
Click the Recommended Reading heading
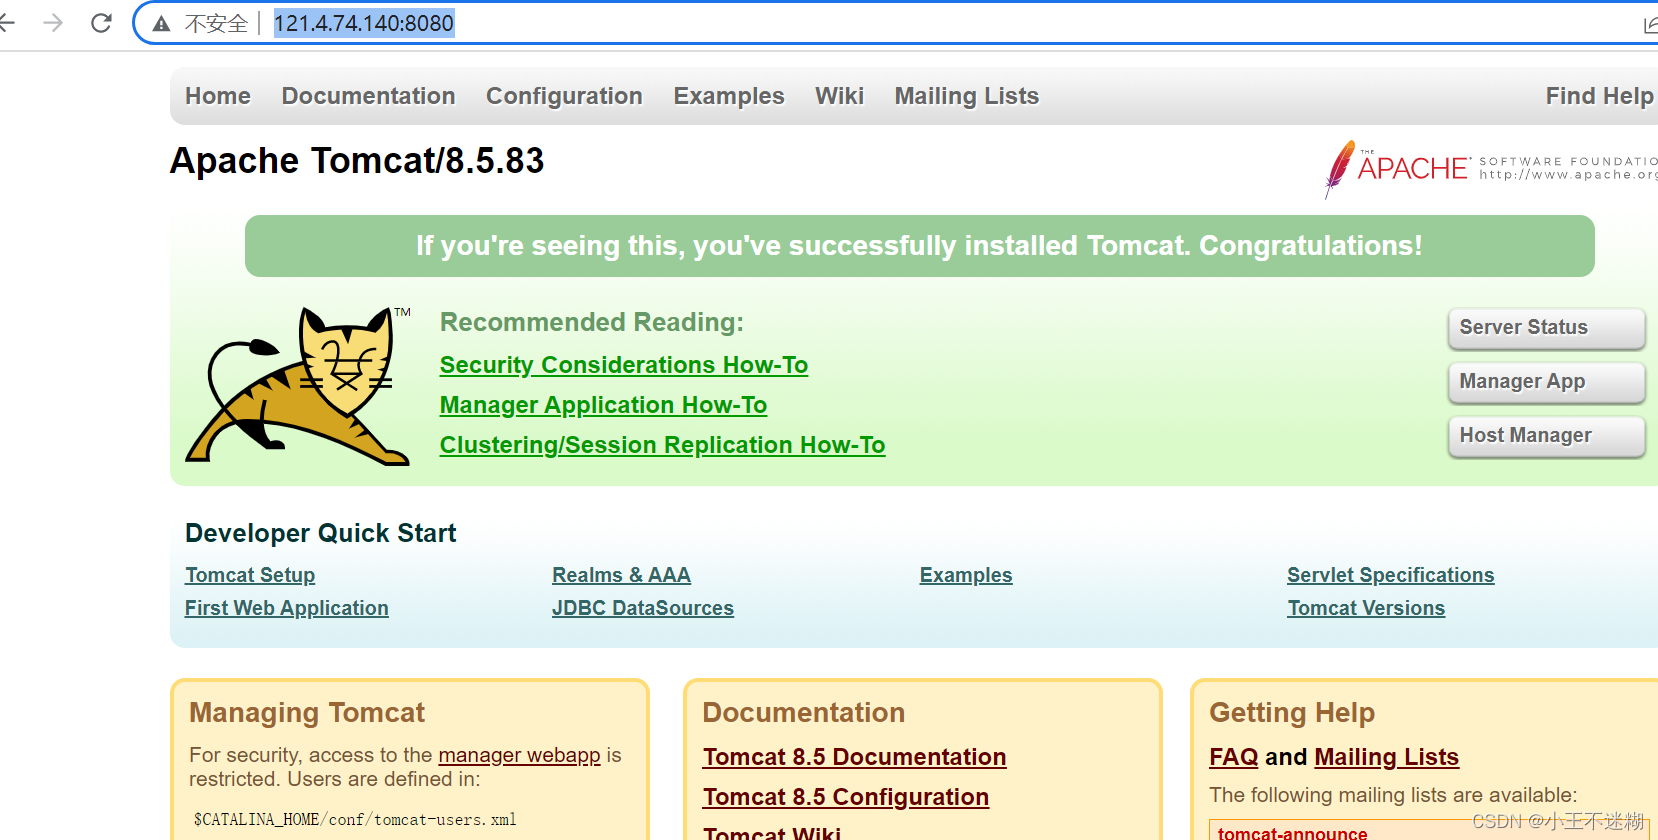pos(592,322)
